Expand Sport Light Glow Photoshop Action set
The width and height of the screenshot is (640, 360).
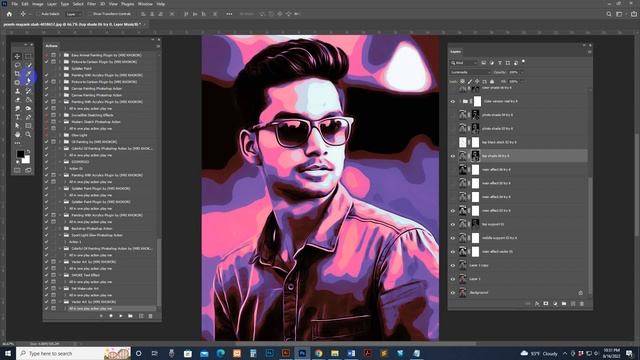coord(60,235)
